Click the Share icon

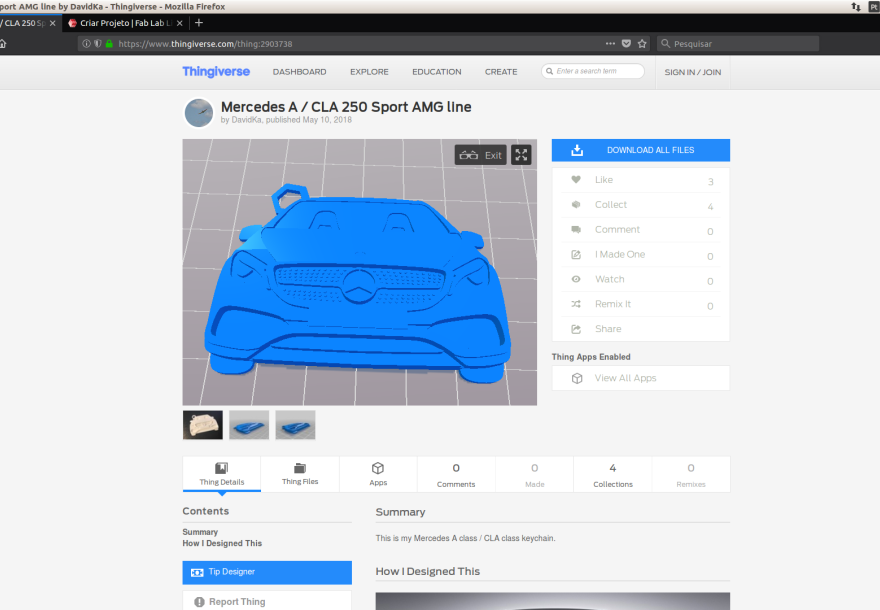tap(576, 329)
